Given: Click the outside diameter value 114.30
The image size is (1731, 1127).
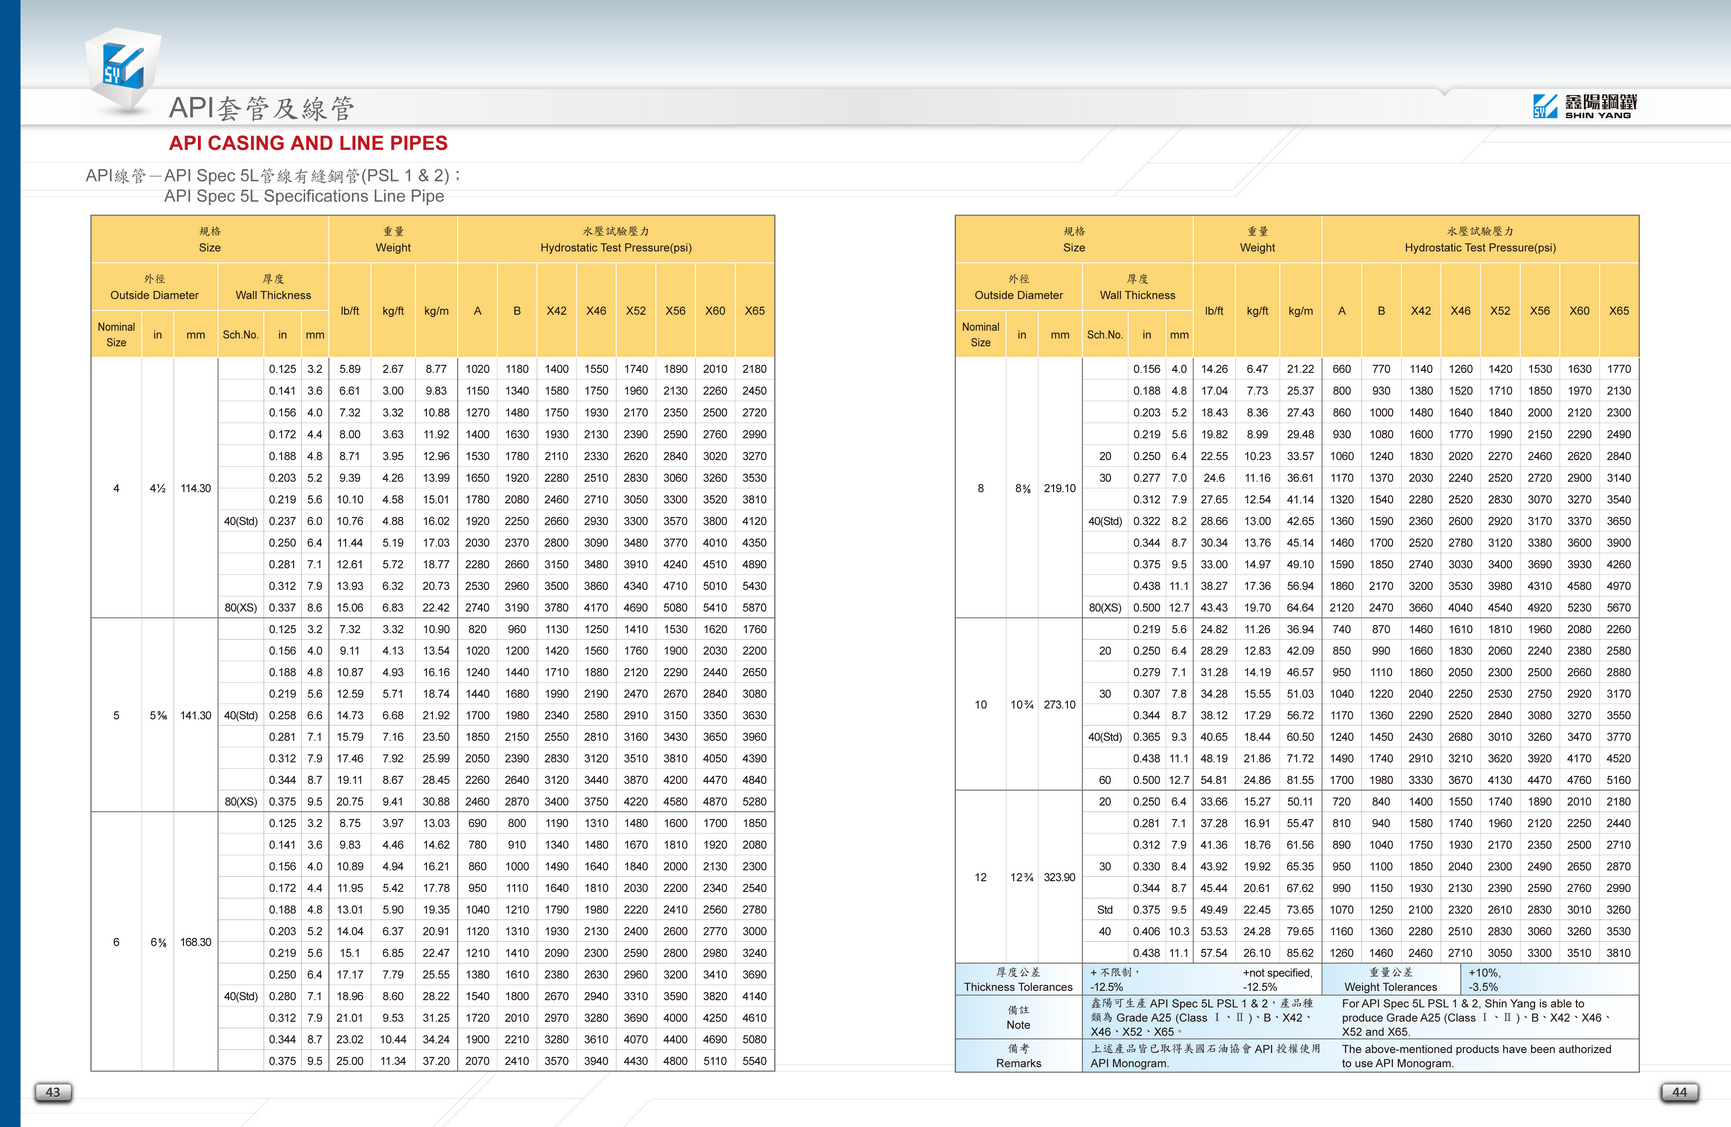Looking at the screenshot, I should [x=195, y=488].
